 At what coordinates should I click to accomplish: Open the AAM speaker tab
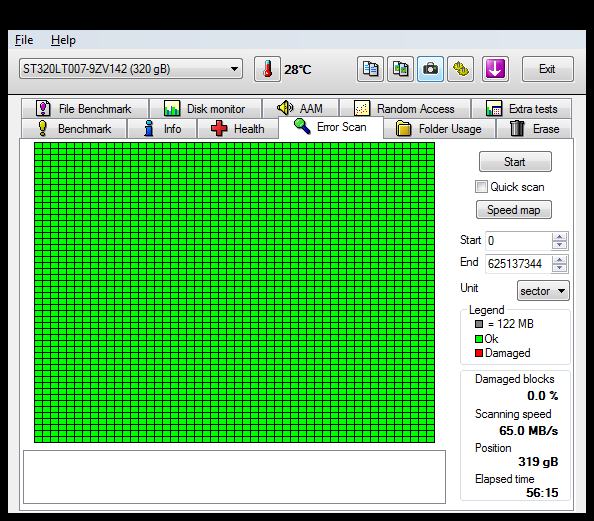(300, 109)
